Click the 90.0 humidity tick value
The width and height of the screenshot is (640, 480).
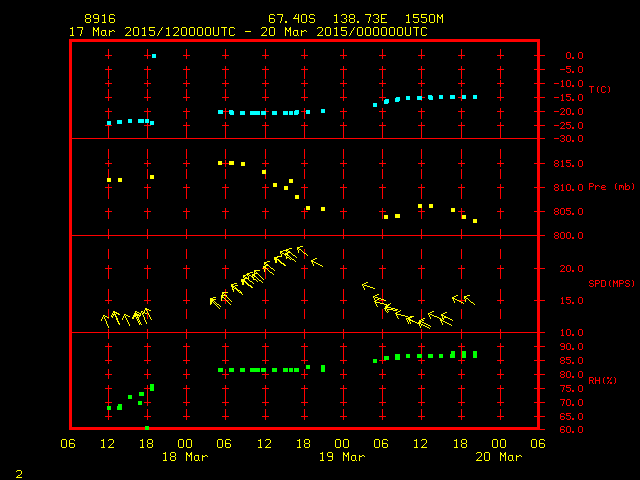click(x=571, y=347)
